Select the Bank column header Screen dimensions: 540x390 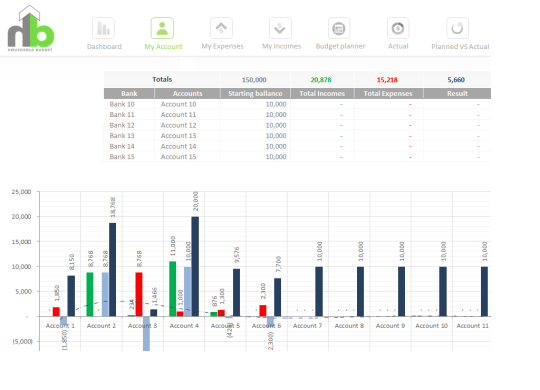[129, 93]
